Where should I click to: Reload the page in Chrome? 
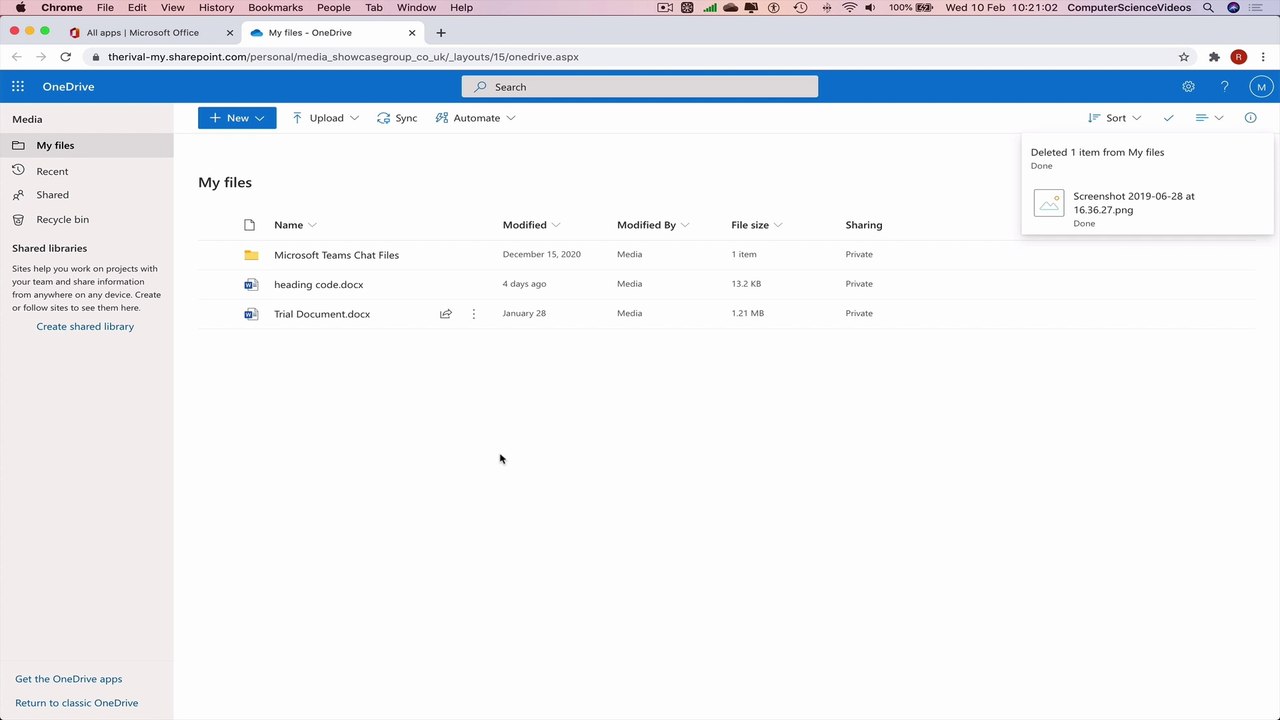pyautogui.click(x=66, y=57)
